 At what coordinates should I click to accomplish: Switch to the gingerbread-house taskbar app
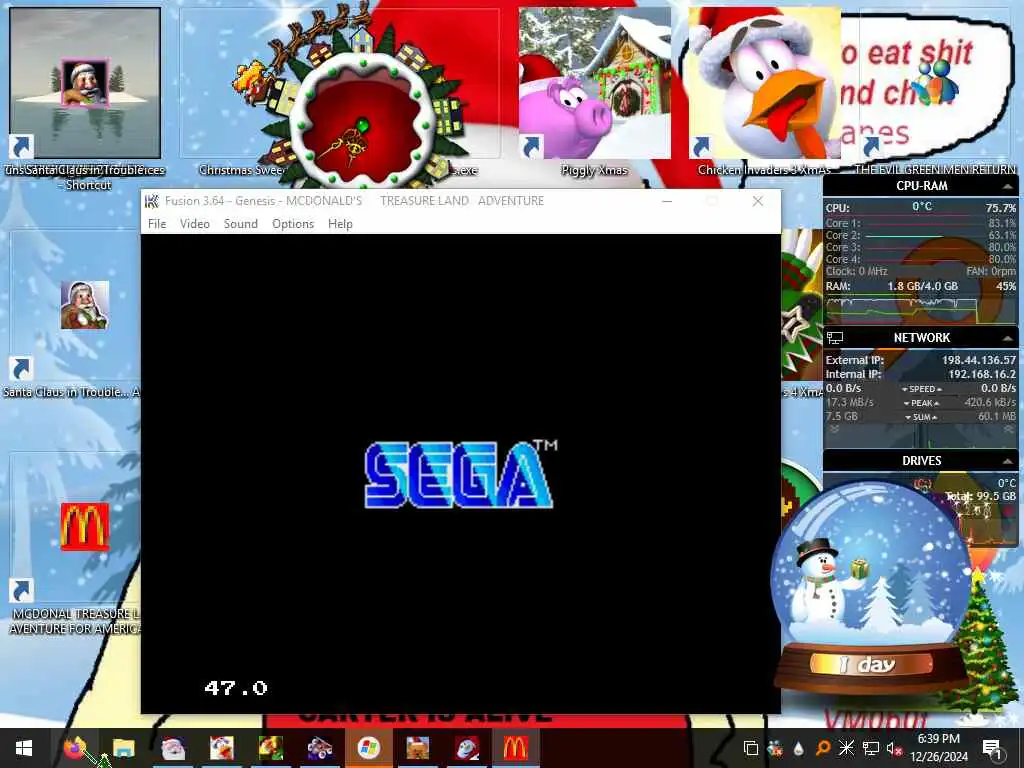point(418,748)
